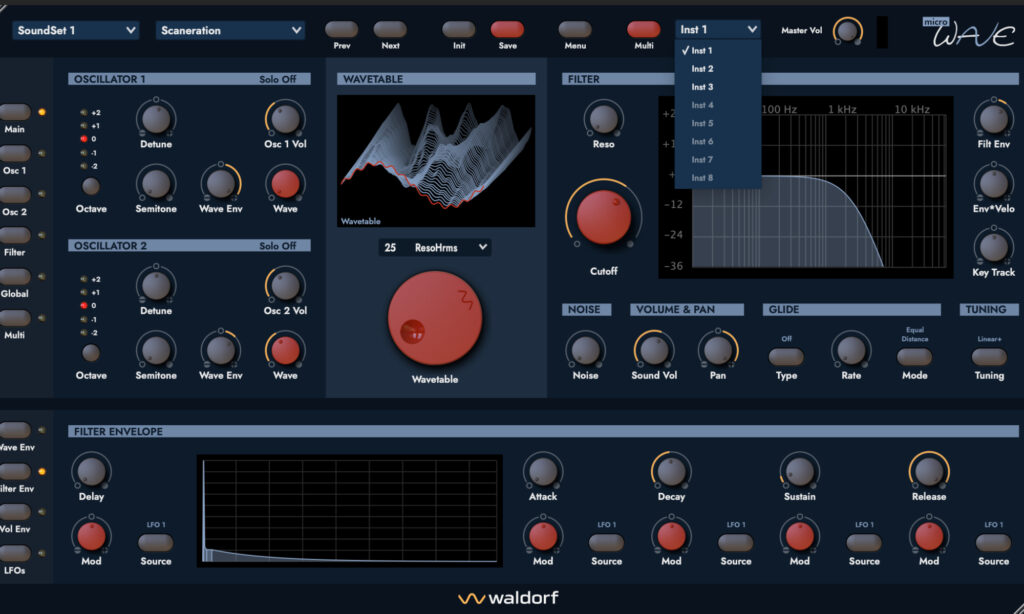Select Inst 3 from the instrument list

tap(702, 86)
